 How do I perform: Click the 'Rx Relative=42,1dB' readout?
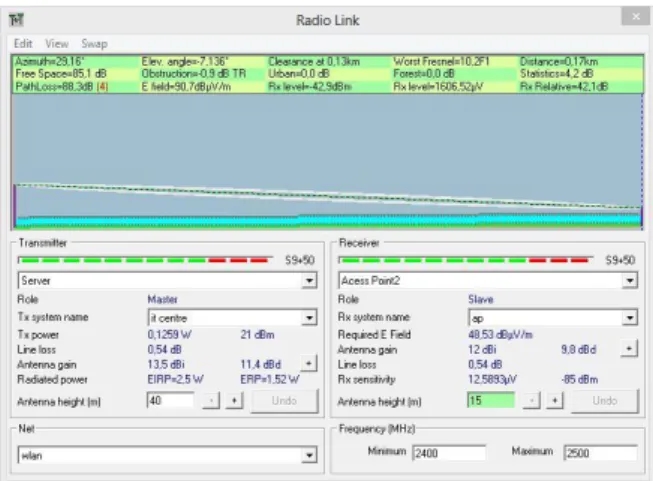[564, 87]
